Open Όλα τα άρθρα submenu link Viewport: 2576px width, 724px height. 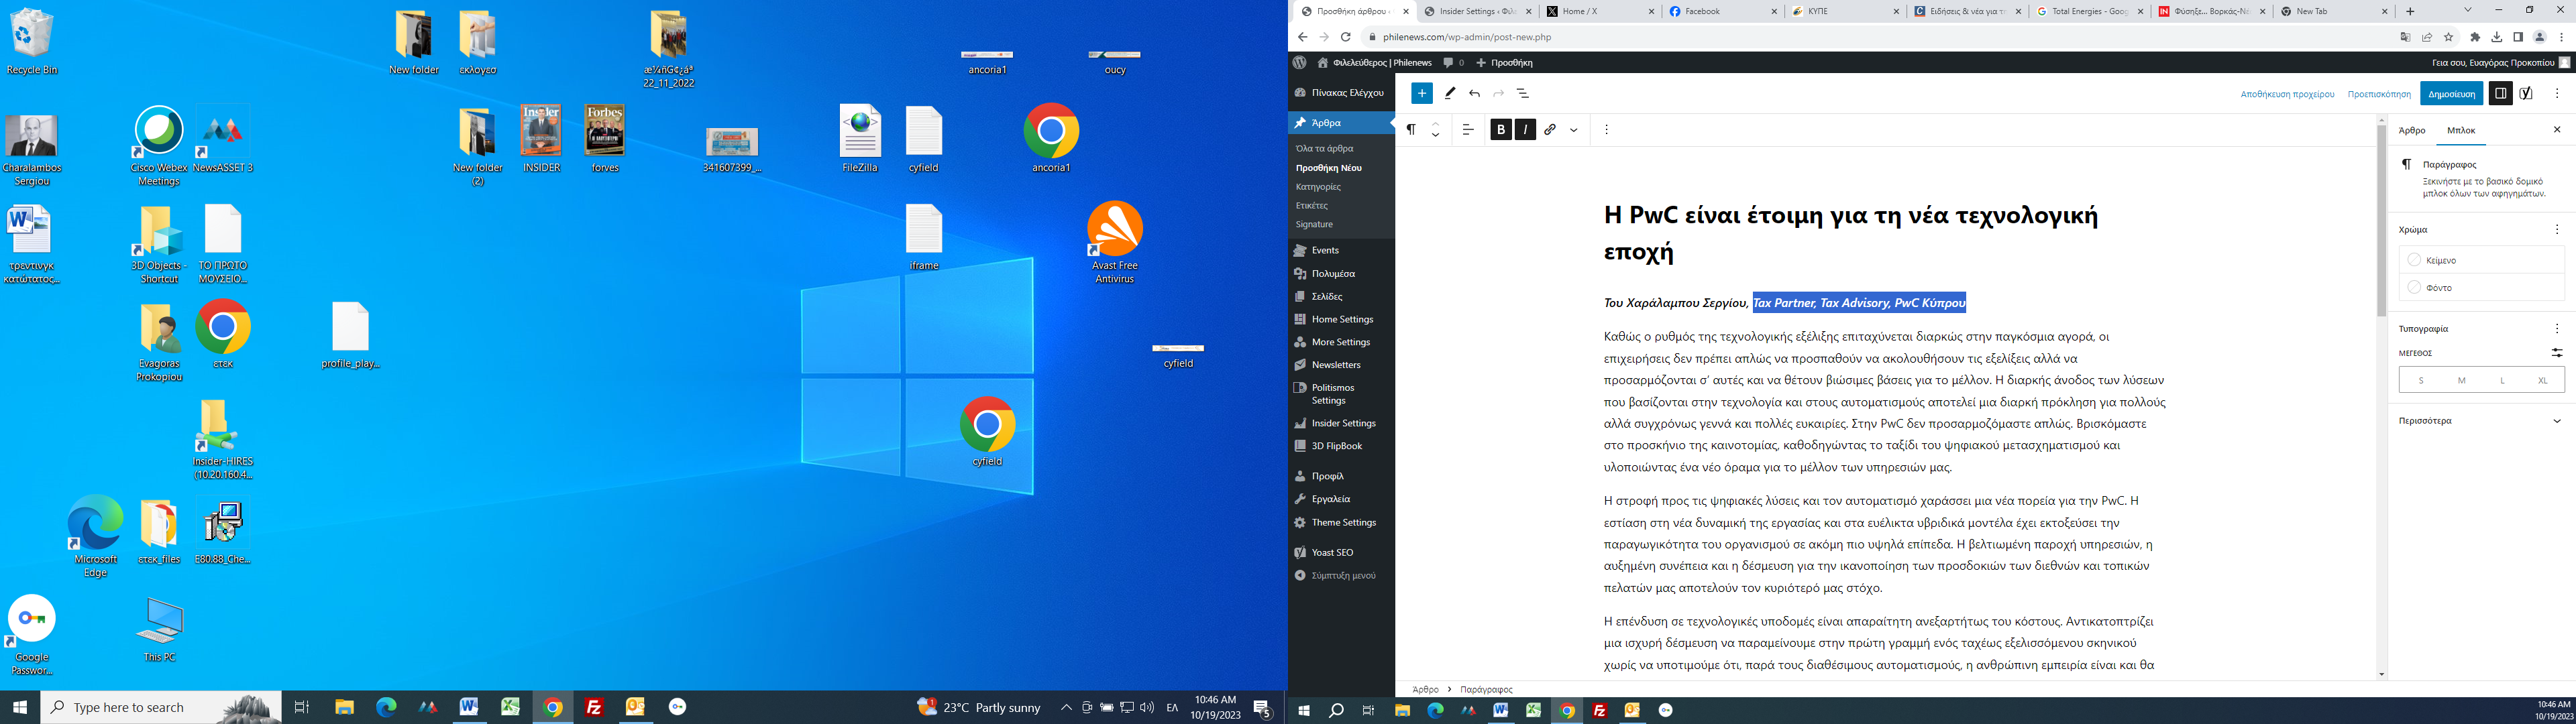[x=1324, y=148]
